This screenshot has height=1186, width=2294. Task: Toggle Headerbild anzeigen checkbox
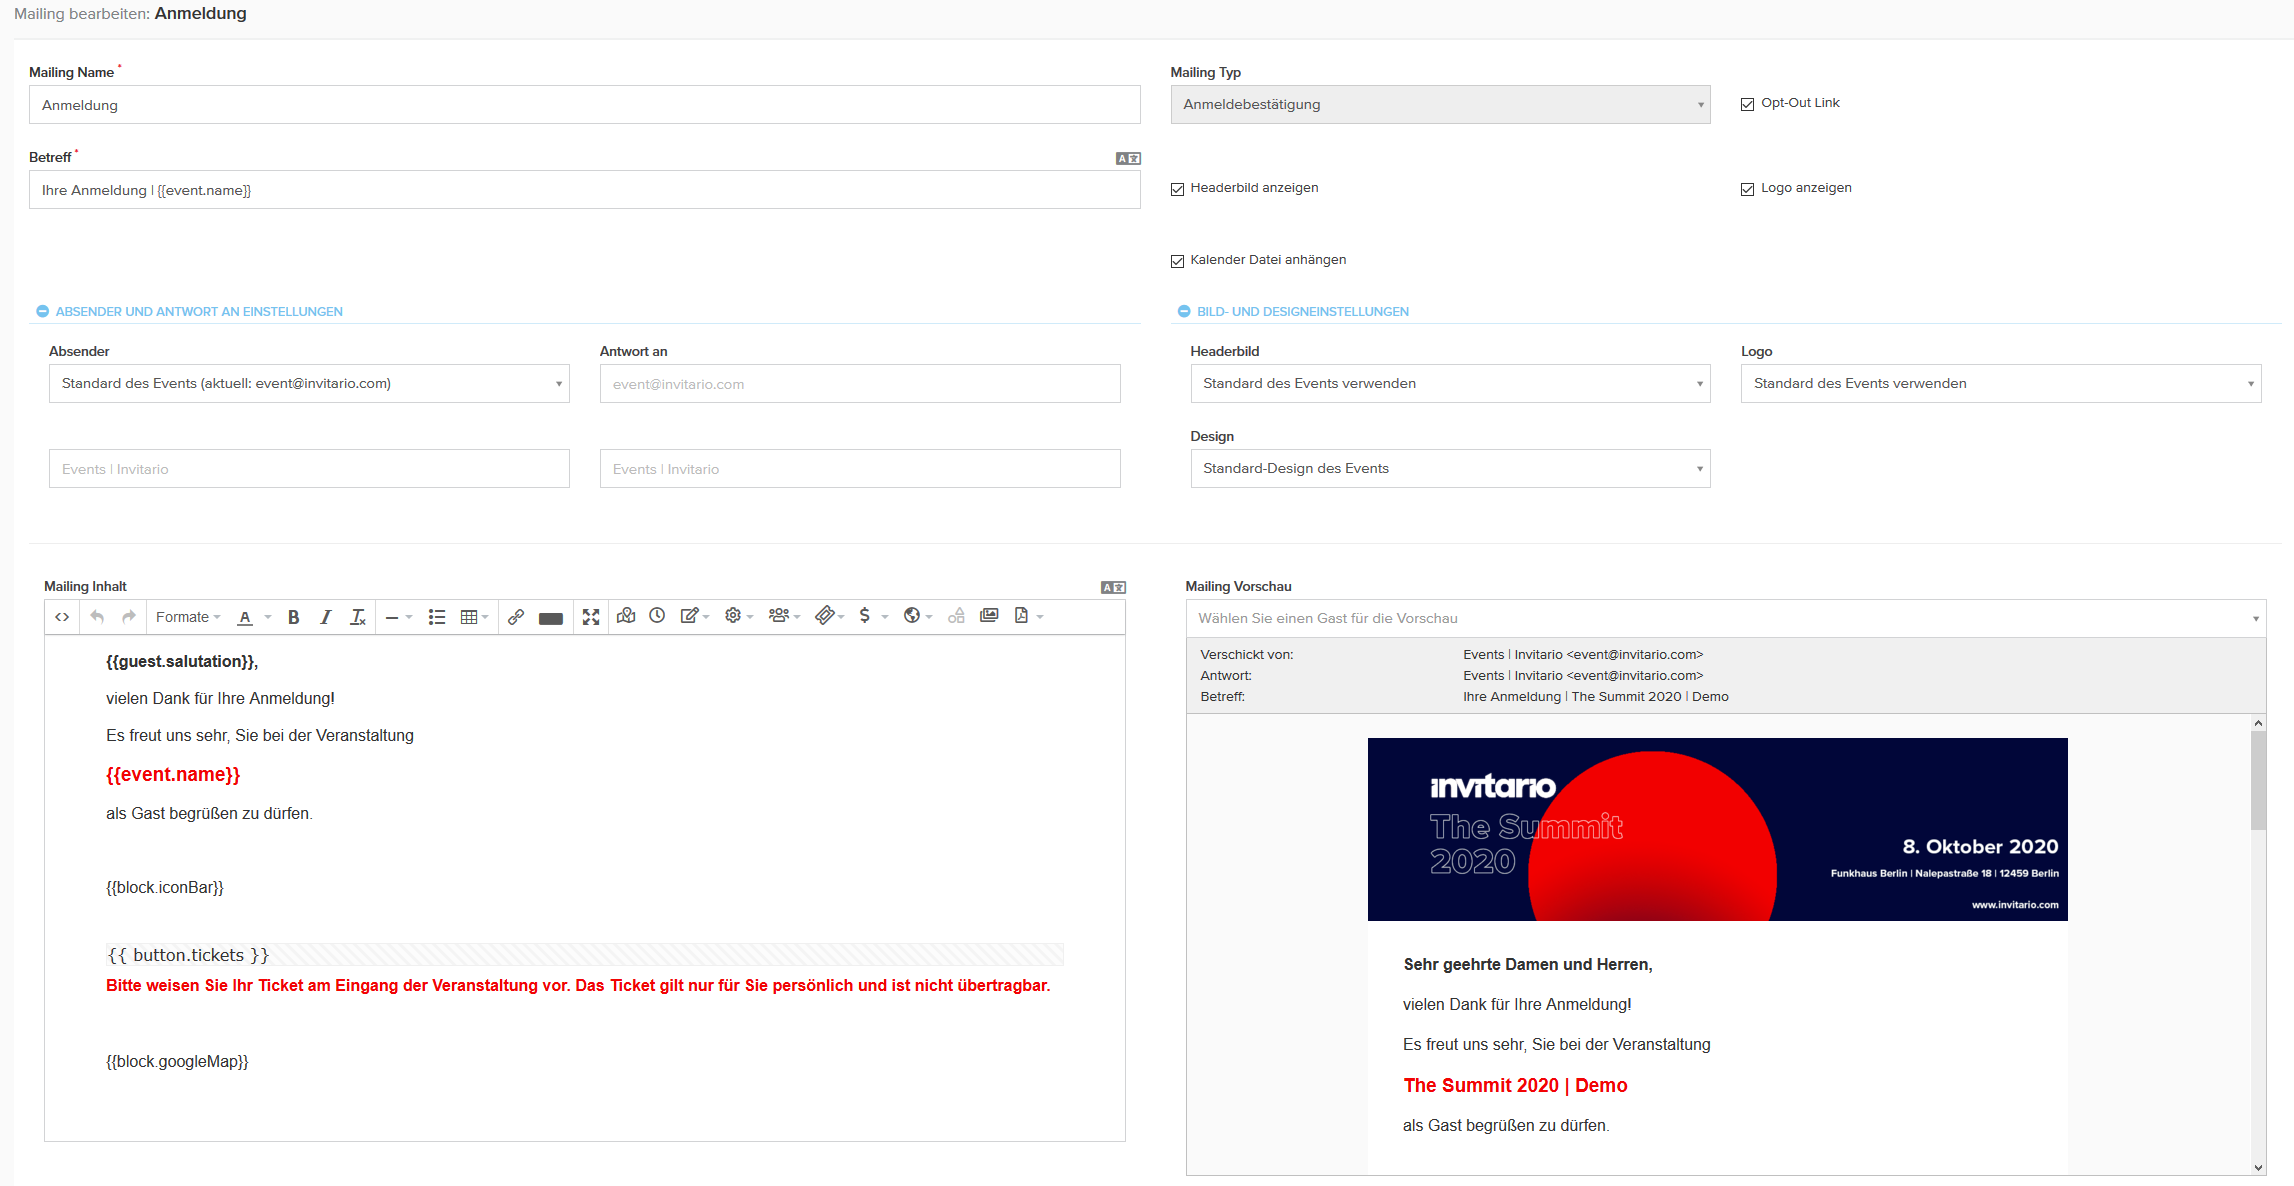tap(1177, 189)
